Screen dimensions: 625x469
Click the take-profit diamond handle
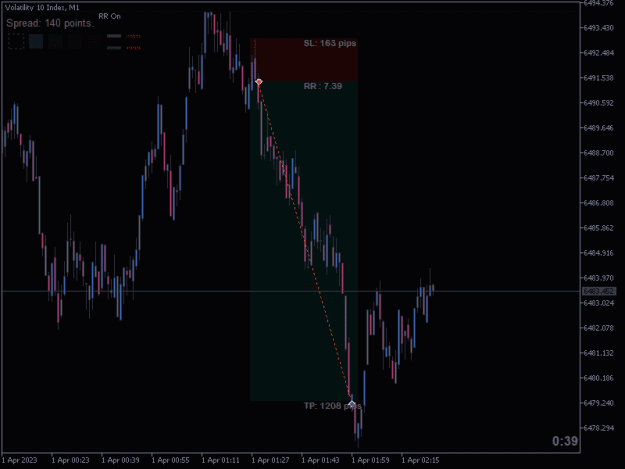(352, 404)
